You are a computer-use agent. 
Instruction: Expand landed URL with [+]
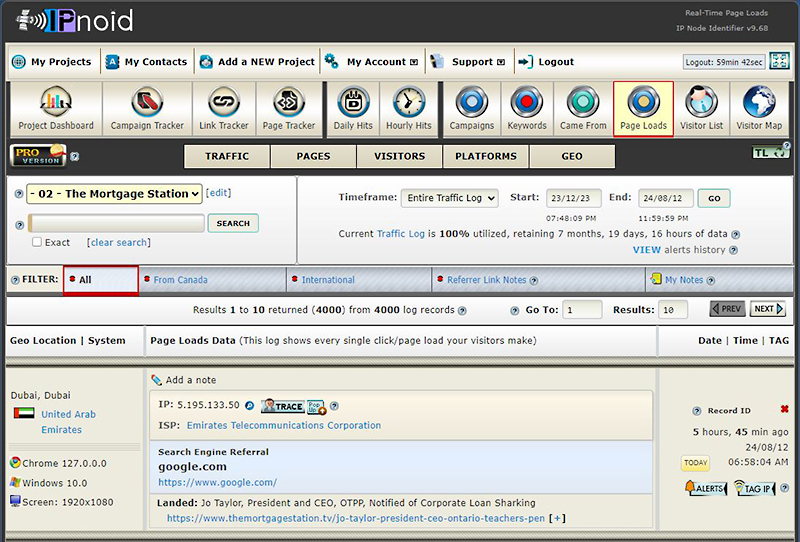557,518
